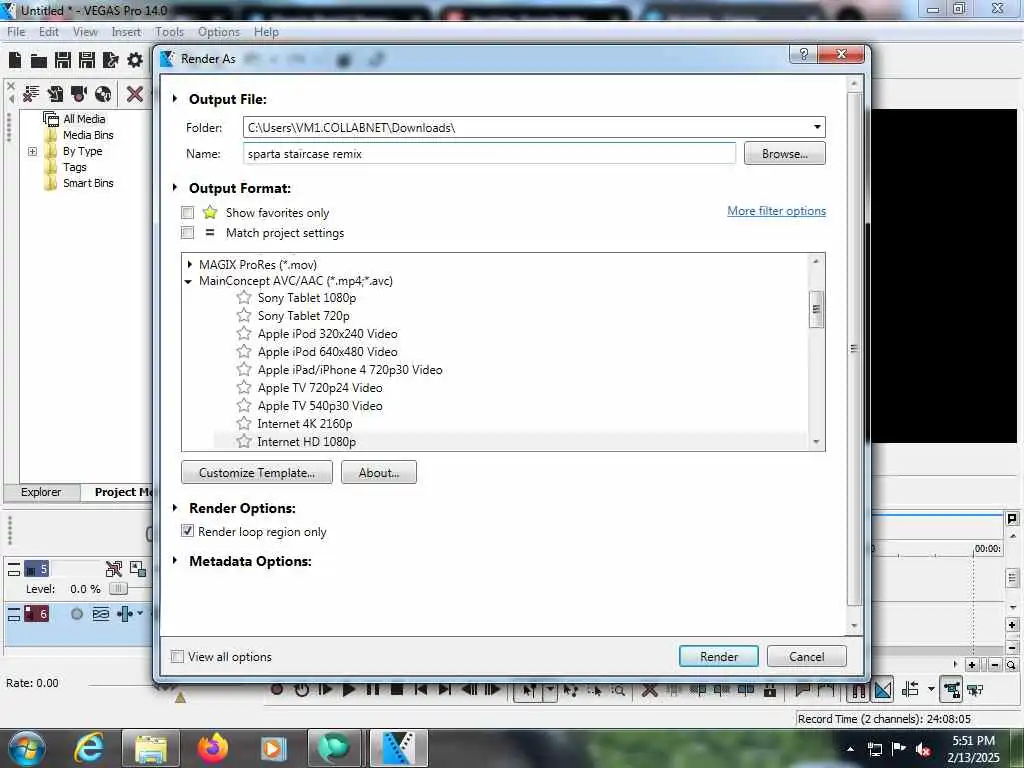The width and height of the screenshot is (1024, 768).
Task: Toggle Auto Ripple icon
Action: pos(910,689)
